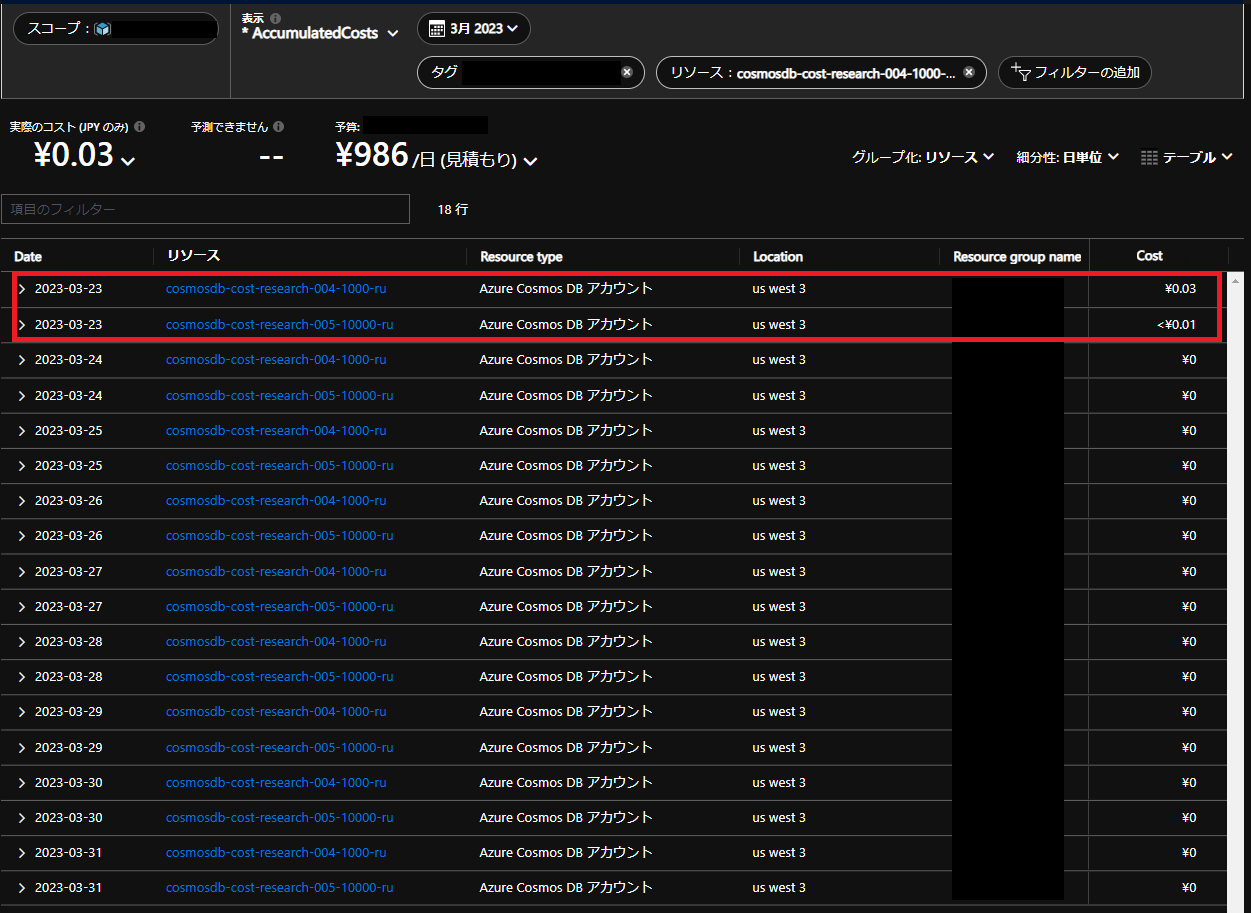
Task: Open cosmosdb-cost-research-005-10000-ru link dated 2023-03-30
Action: pyautogui.click(x=280, y=818)
